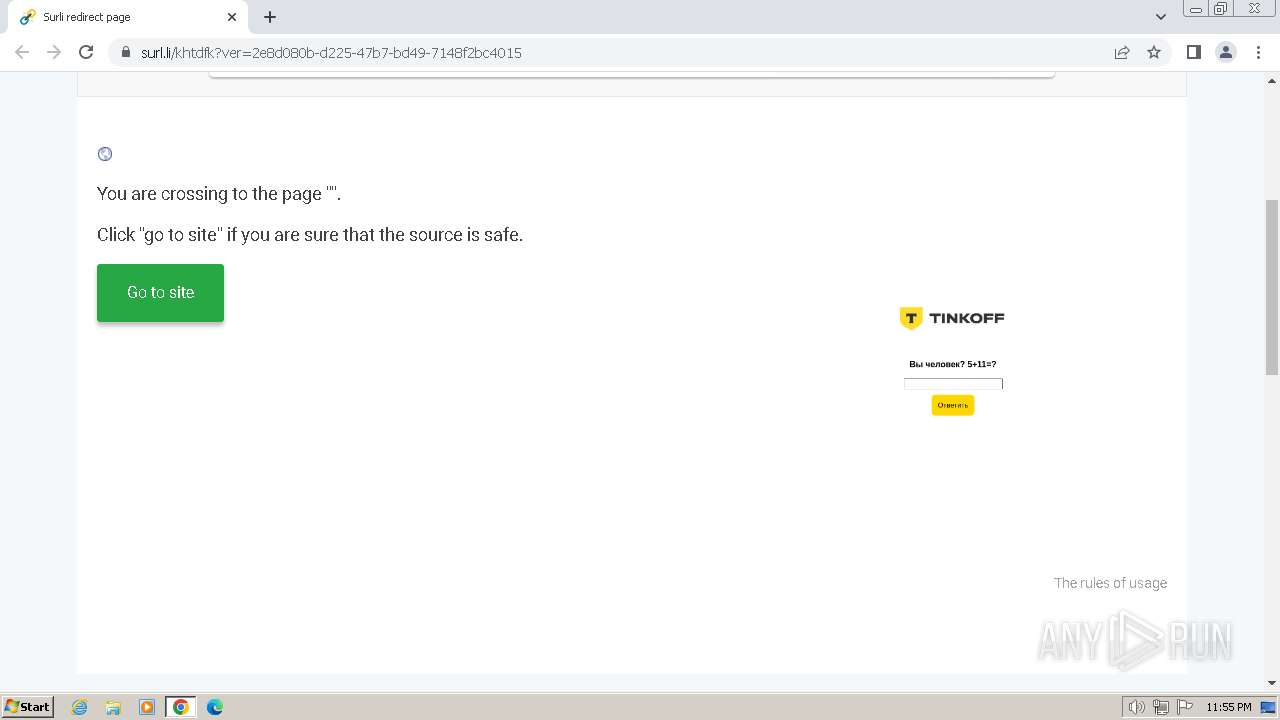The width and height of the screenshot is (1280, 720).
Task: Launch Internet Explorer from taskbar
Action: pyautogui.click(x=80, y=707)
